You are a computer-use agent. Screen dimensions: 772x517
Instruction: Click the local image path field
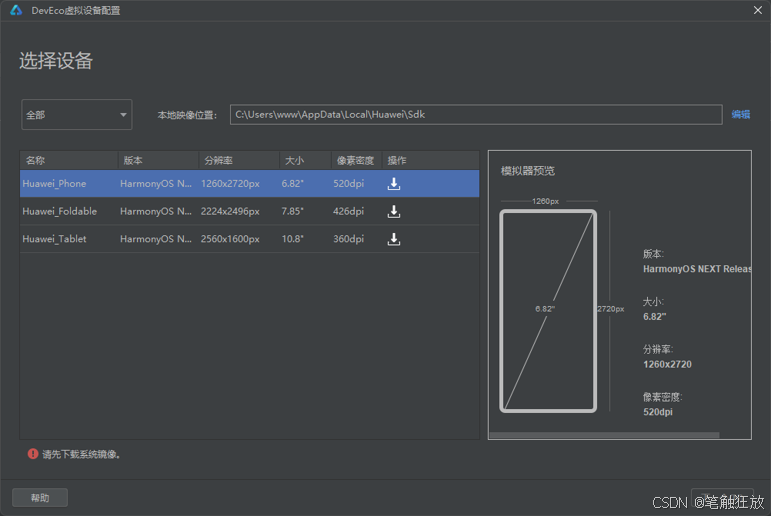pos(476,114)
